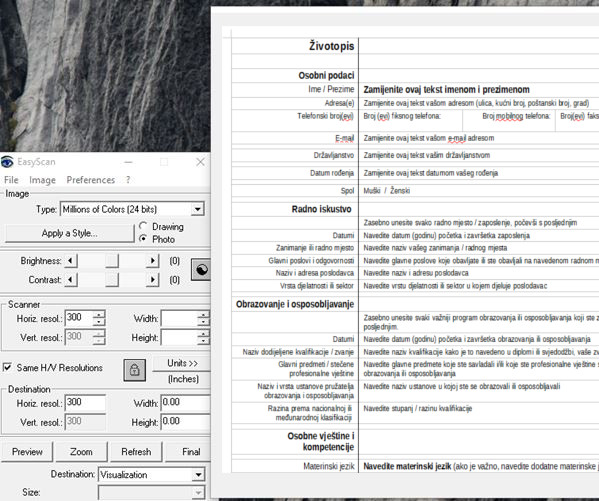The image size is (599, 501).
Task: Click the invert/negative circle icon button
Action: (201, 270)
